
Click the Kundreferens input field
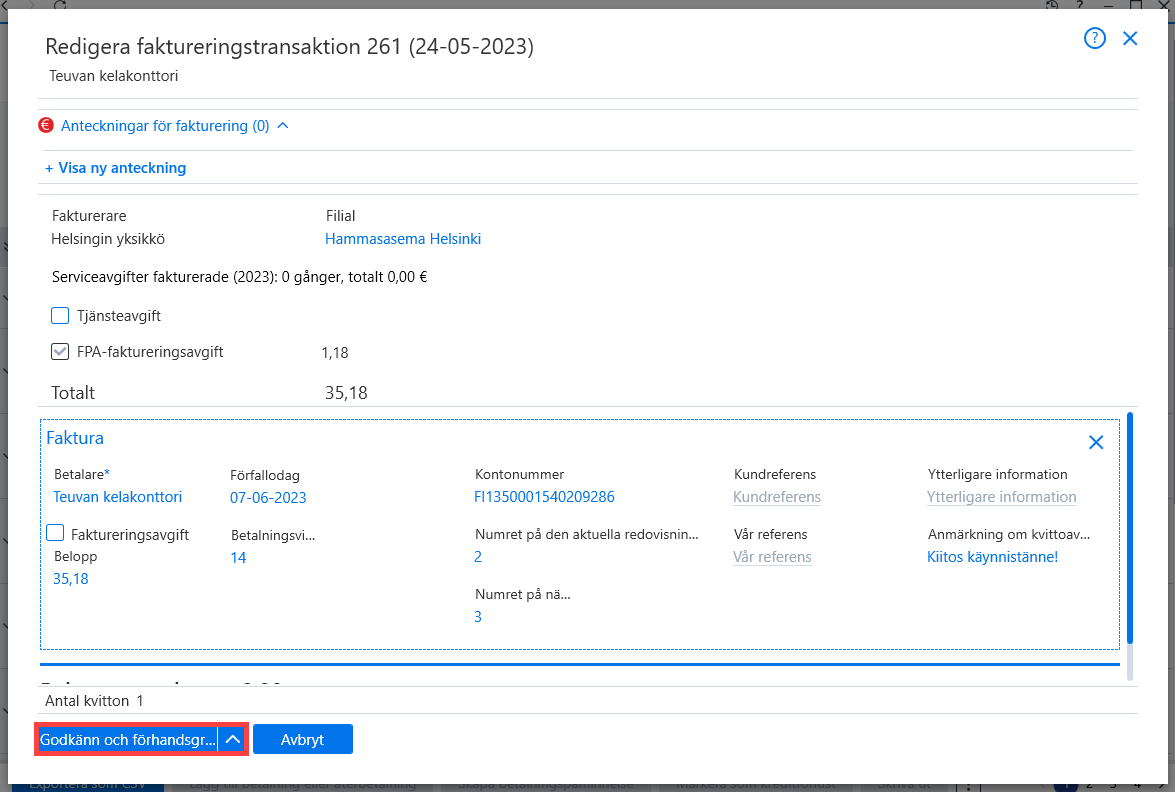(x=777, y=497)
